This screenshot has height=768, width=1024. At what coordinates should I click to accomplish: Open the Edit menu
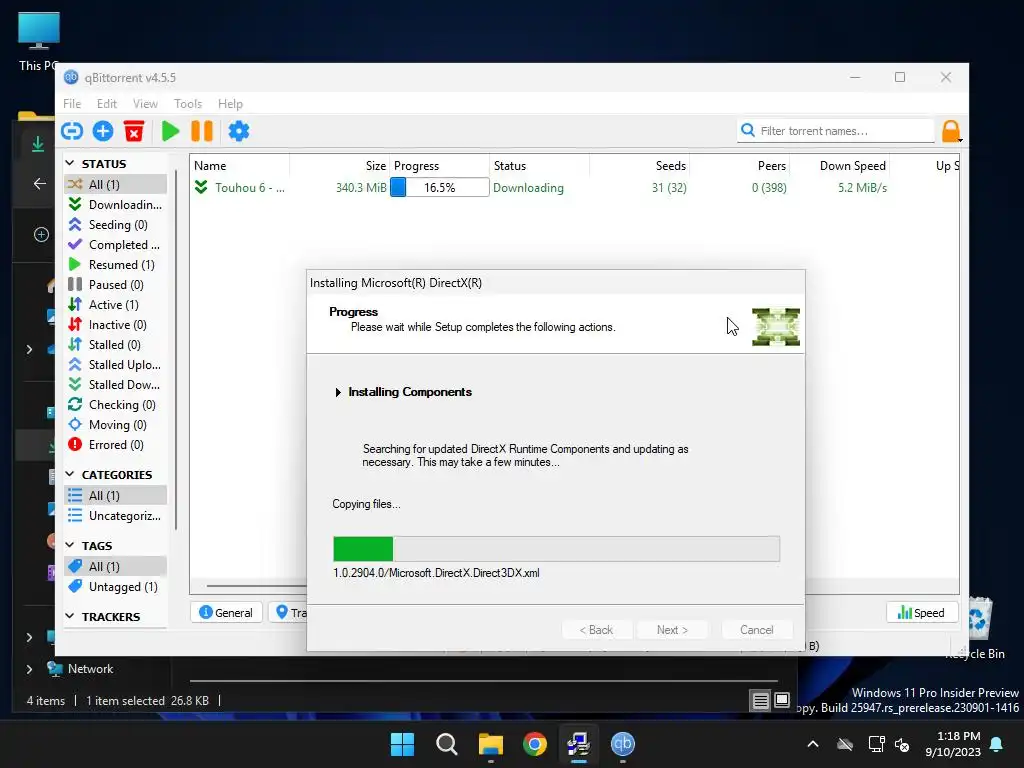click(x=106, y=103)
